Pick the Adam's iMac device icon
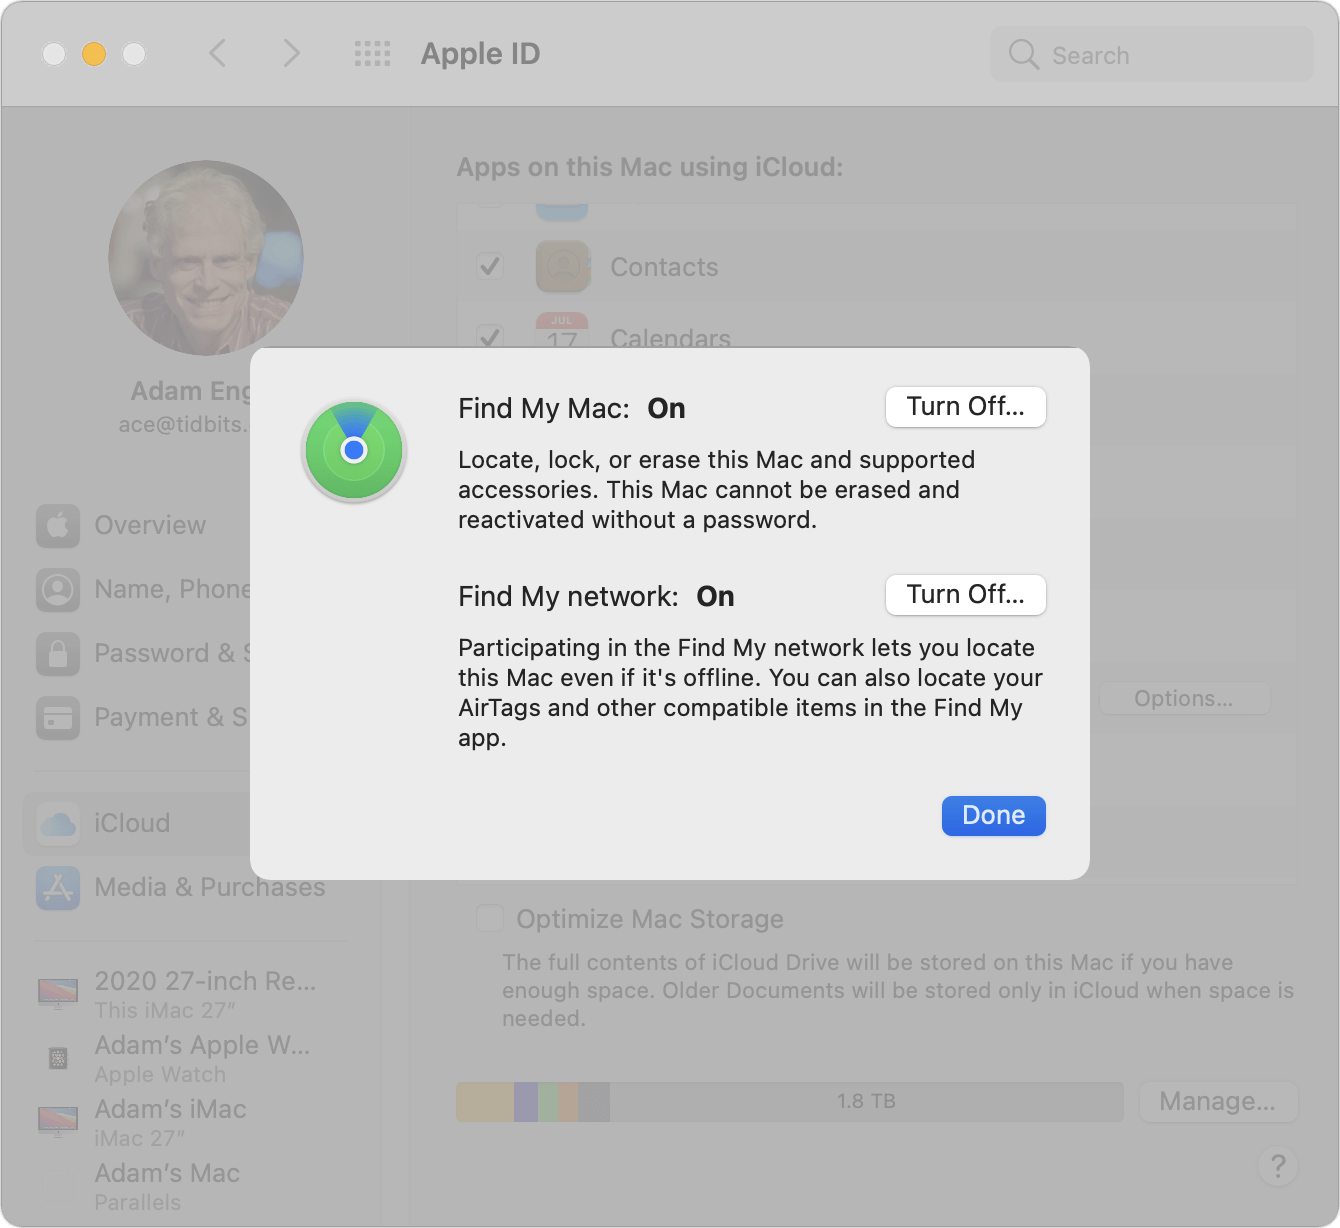 [58, 1122]
